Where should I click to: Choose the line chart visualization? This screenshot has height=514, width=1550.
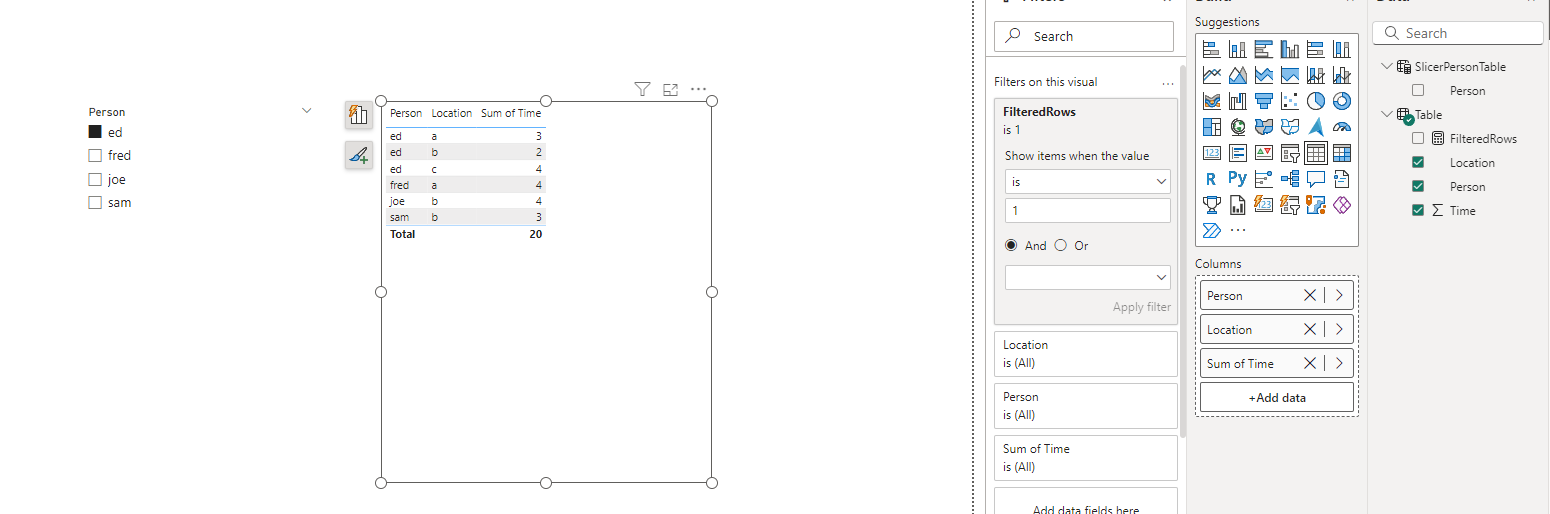pos(1212,74)
